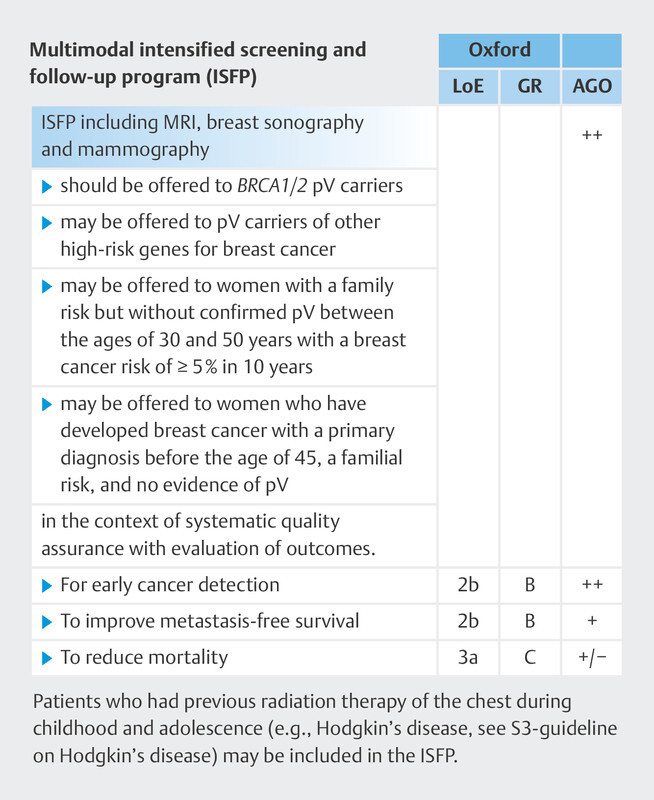Click the GR value "C" for reducing mortality
This screenshot has height=800, width=654.
pos(529,657)
